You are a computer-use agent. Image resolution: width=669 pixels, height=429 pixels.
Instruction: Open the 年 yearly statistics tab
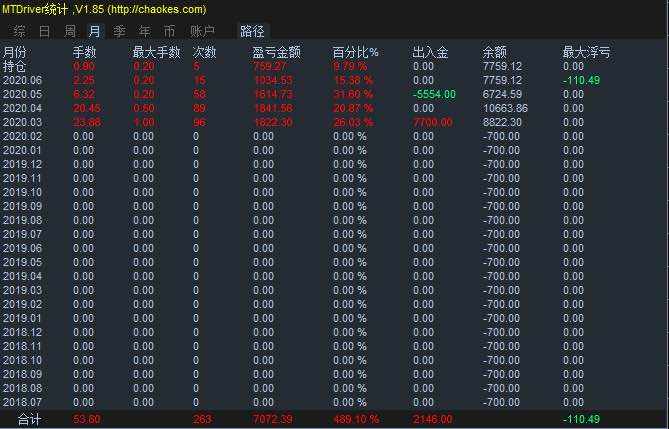(145, 31)
